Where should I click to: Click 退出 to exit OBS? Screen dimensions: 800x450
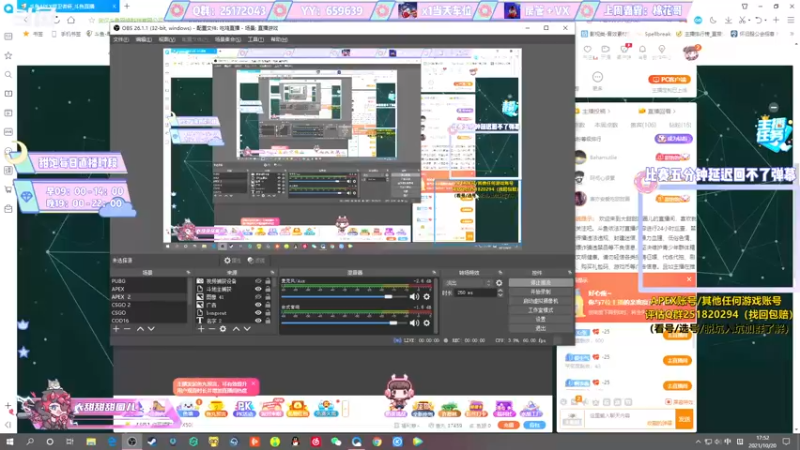coord(540,329)
